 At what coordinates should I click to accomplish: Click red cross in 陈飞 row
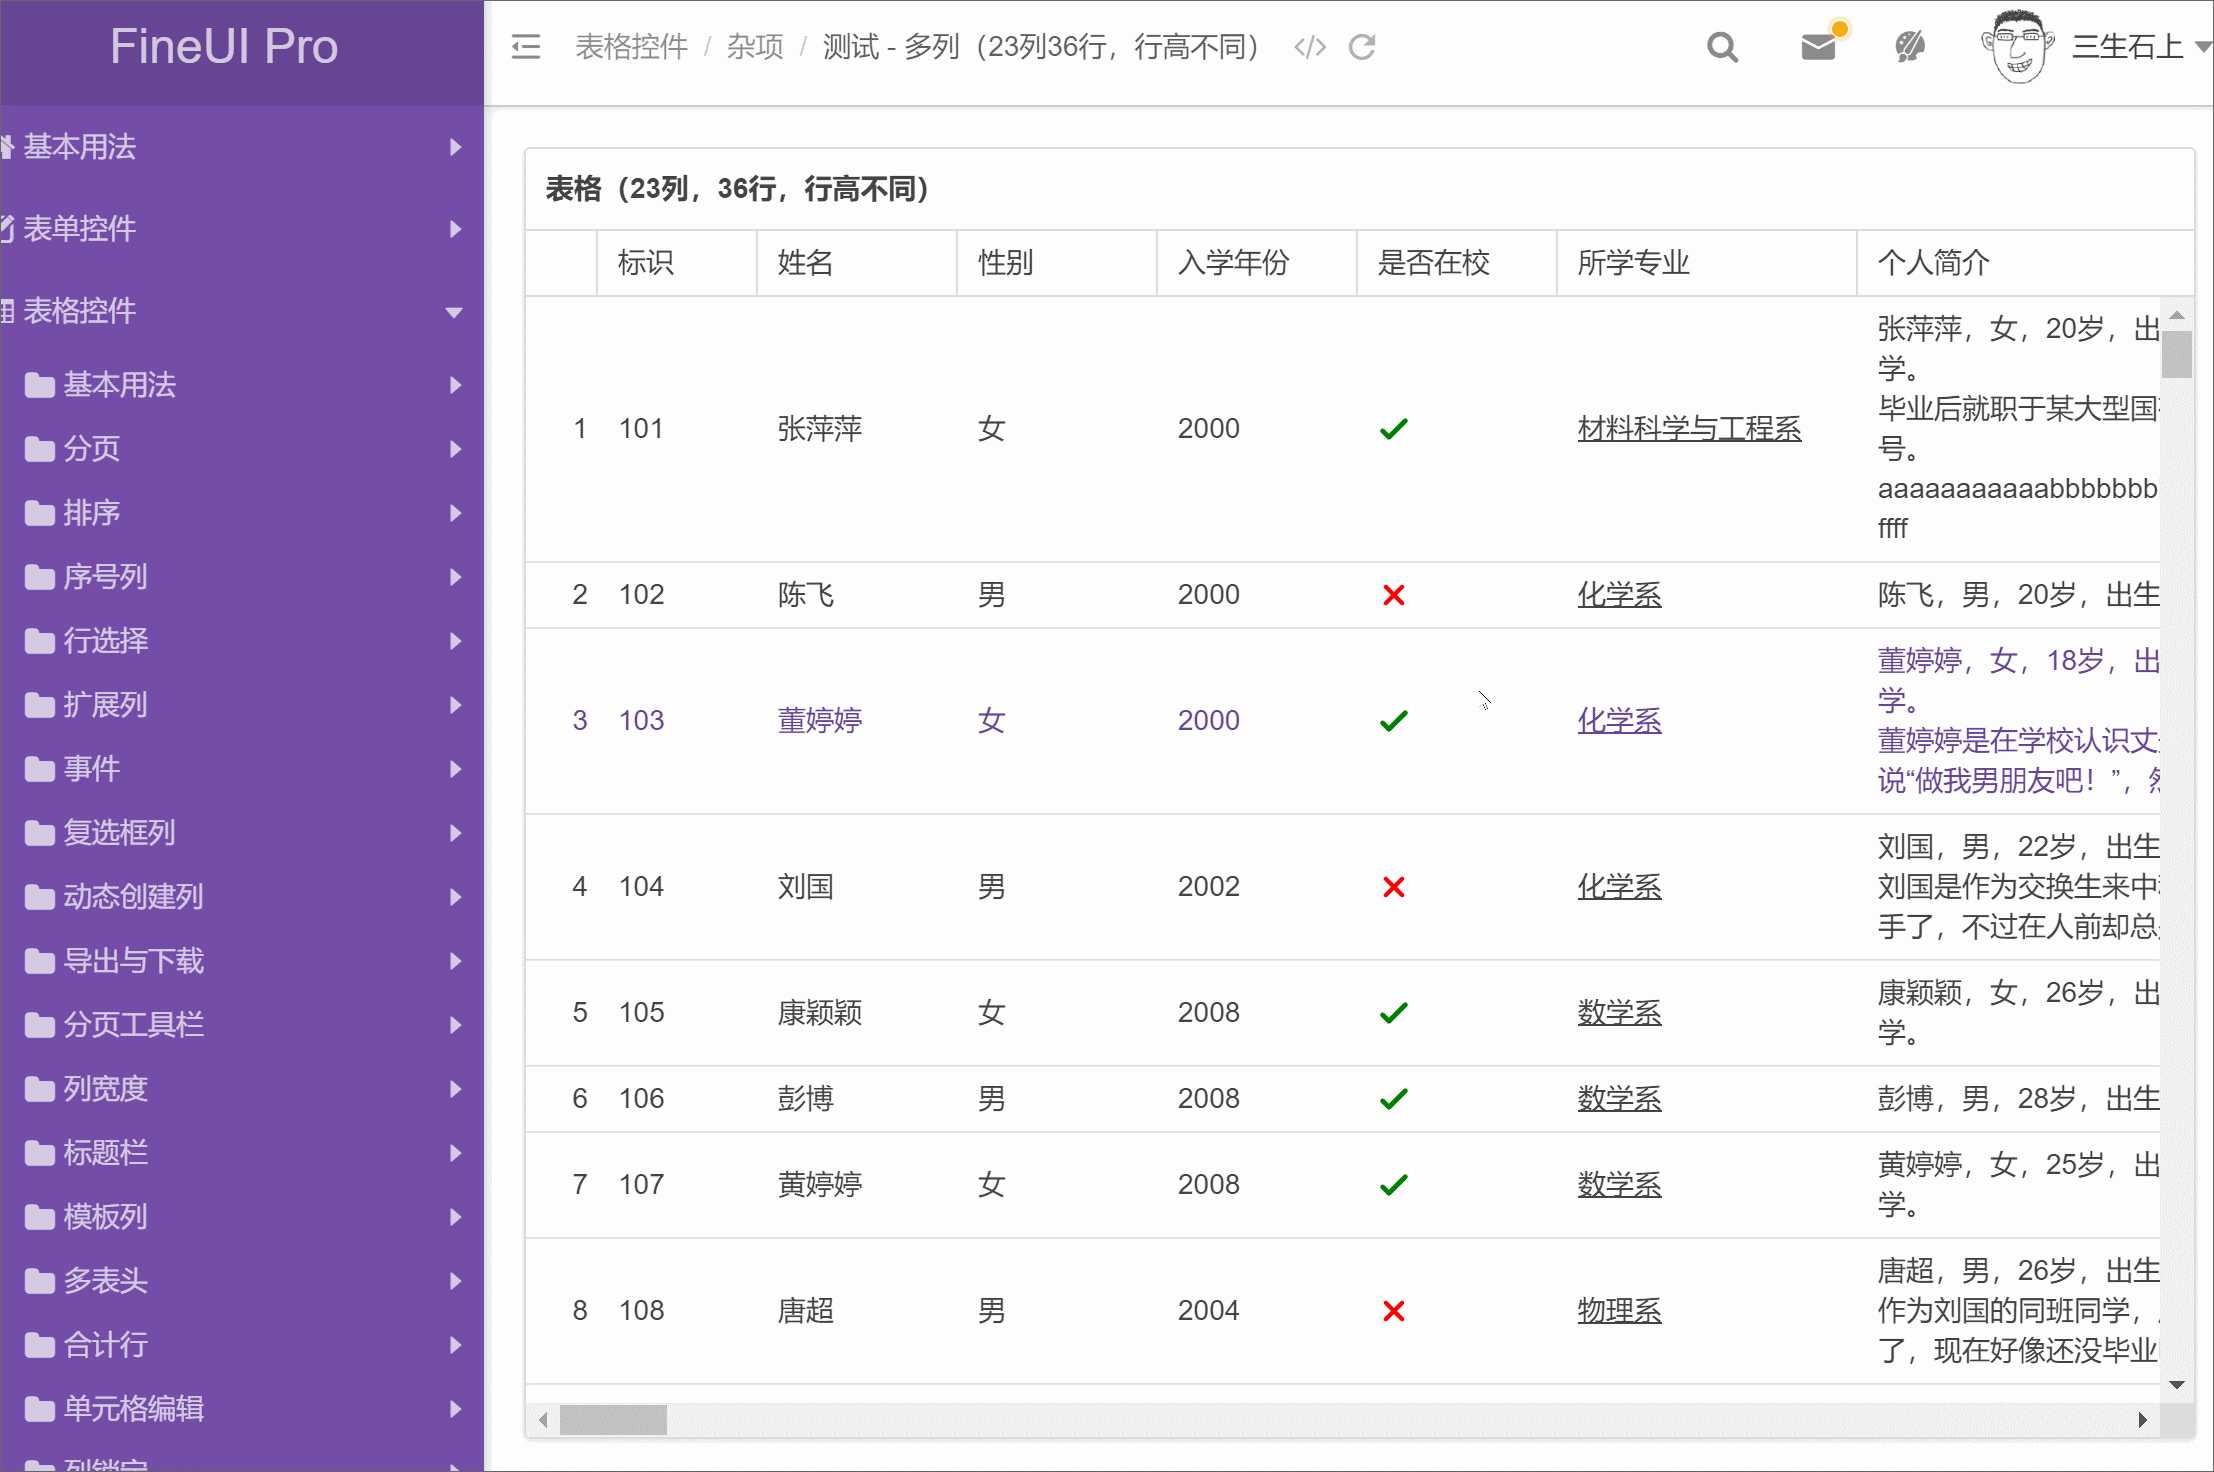pos(1393,595)
